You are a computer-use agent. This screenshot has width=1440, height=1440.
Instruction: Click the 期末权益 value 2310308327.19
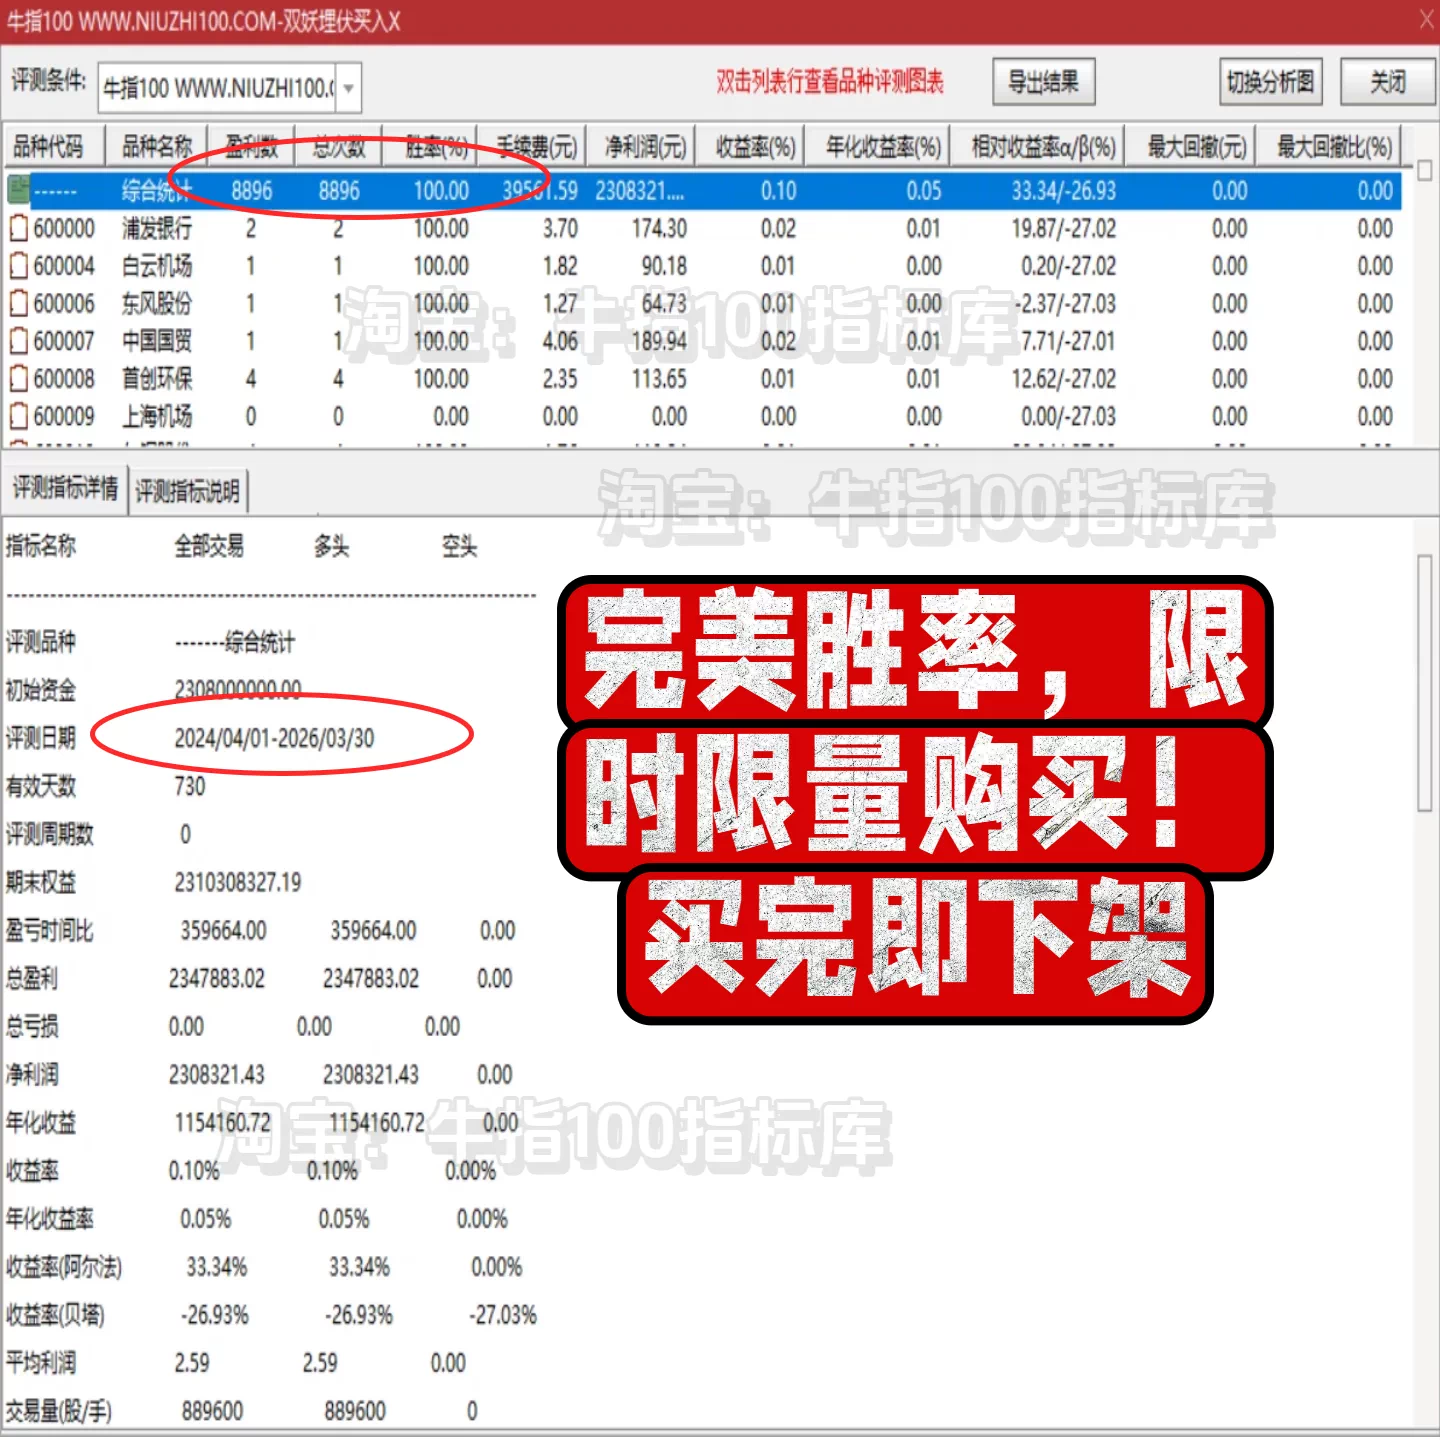pos(238,883)
